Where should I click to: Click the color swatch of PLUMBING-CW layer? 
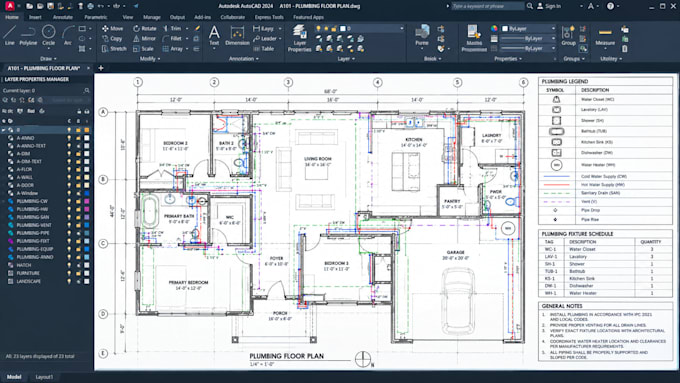coord(87,201)
